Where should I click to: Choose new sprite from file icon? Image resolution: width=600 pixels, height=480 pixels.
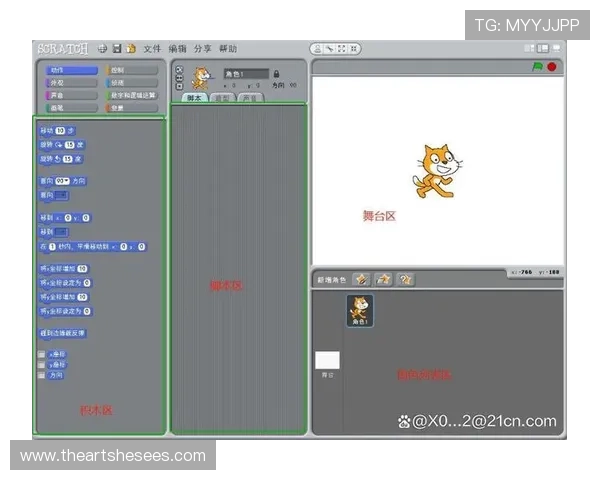pyautogui.click(x=383, y=280)
